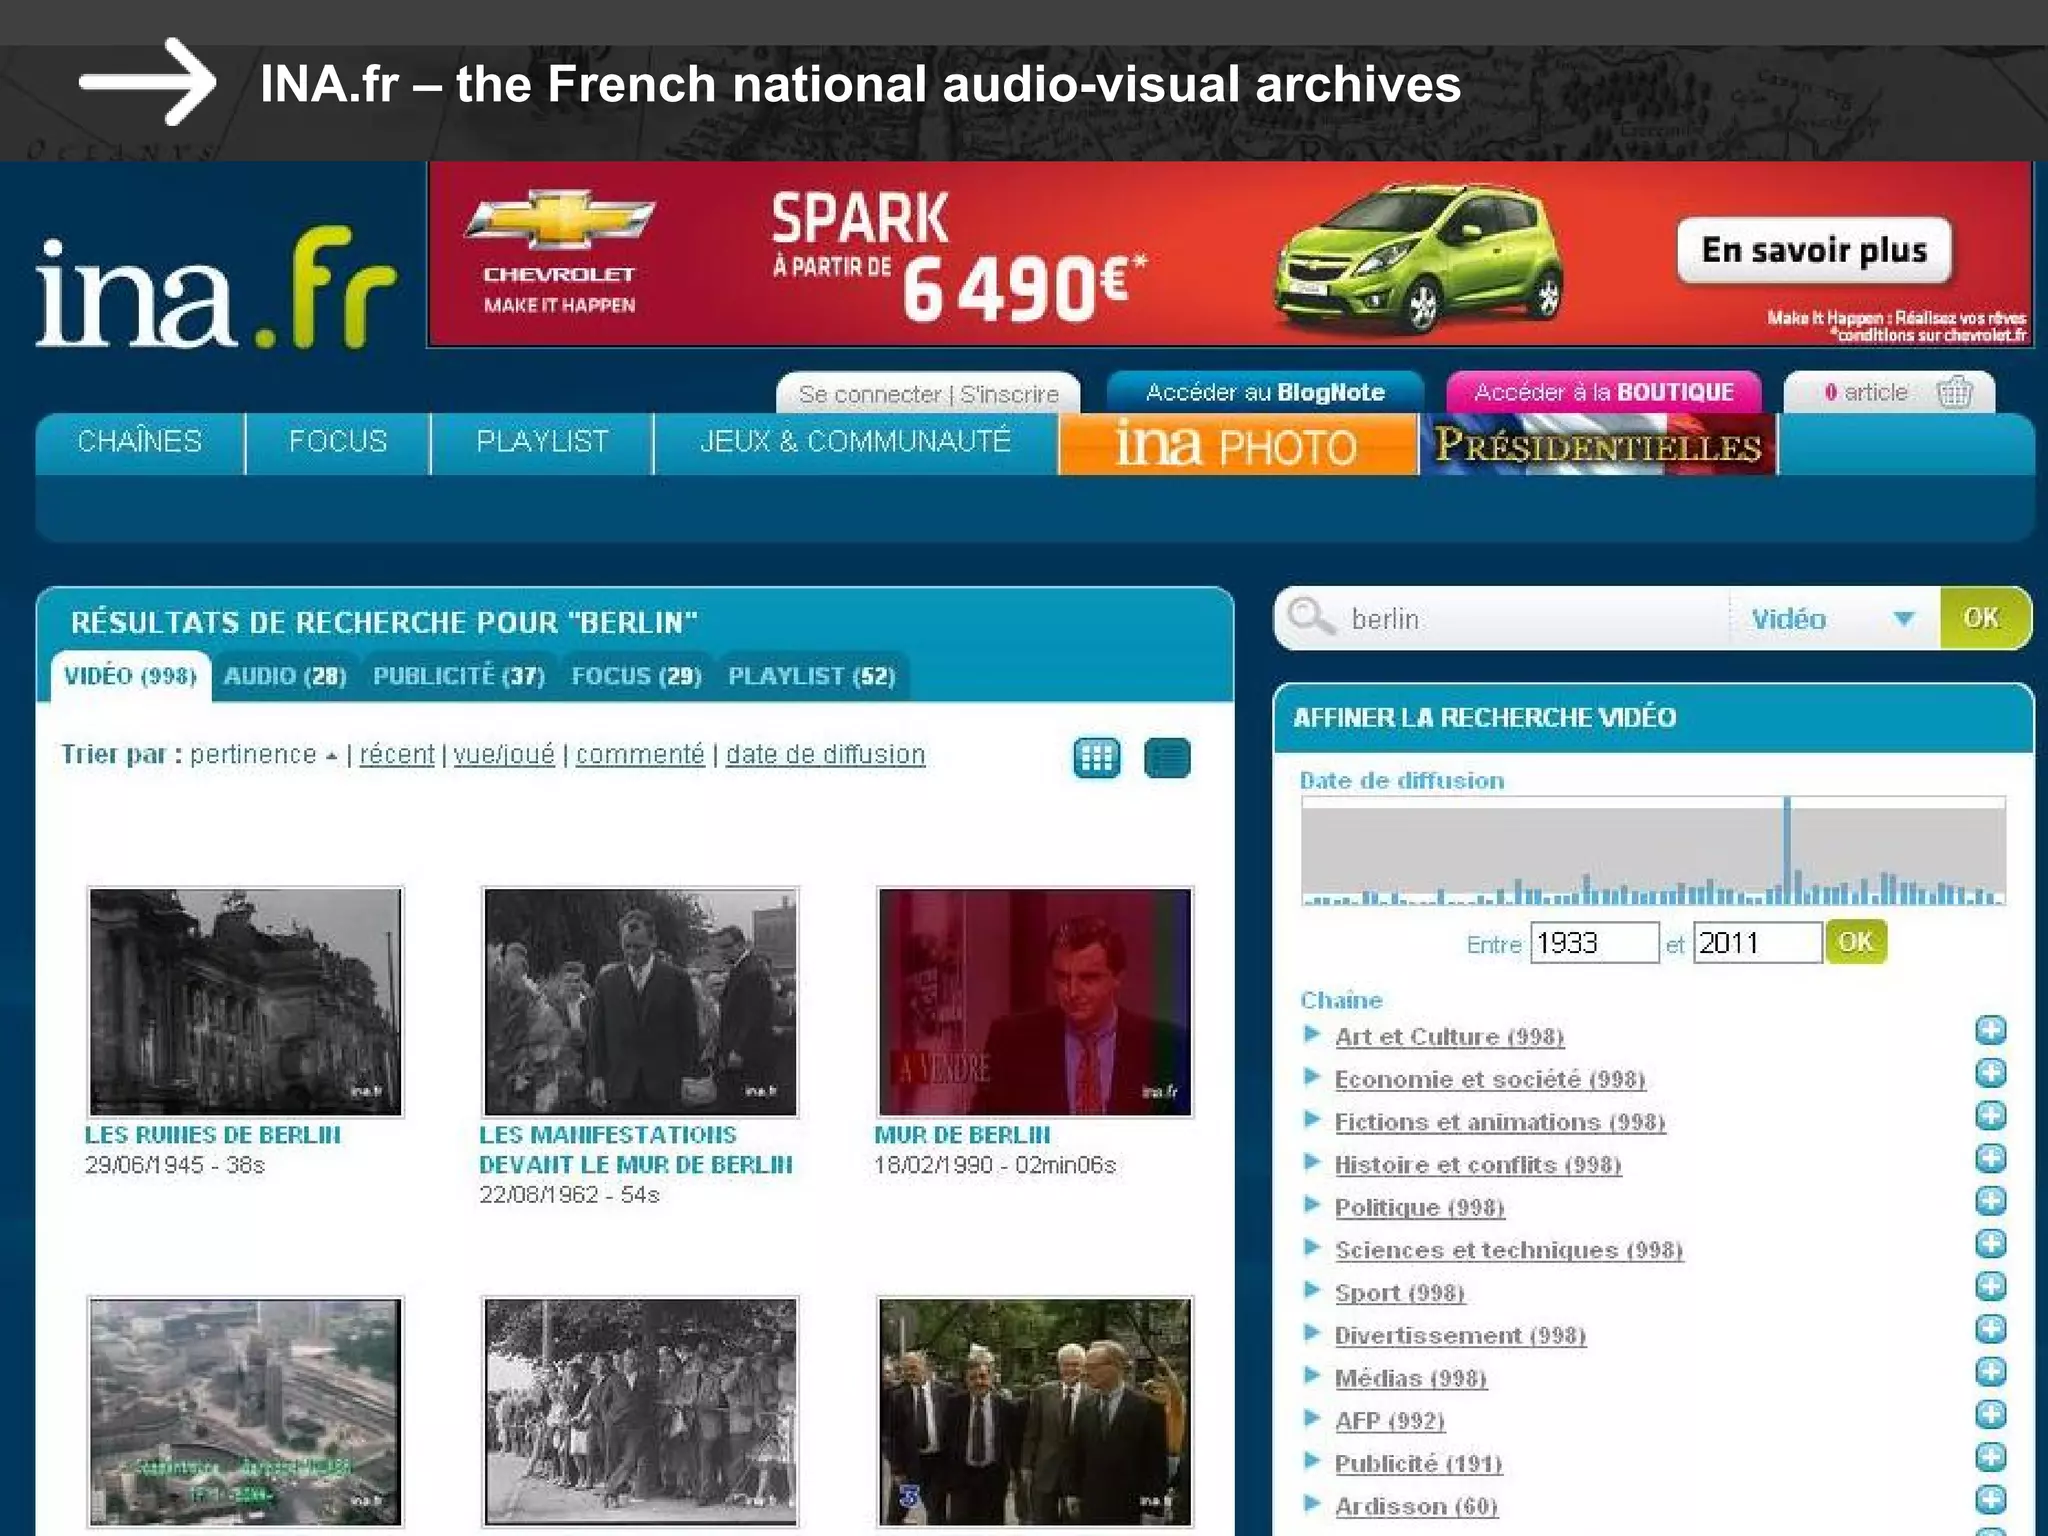Add Politique filter with plus icon
This screenshot has width=2048, height=1536.
[x=1990, y=1201]
